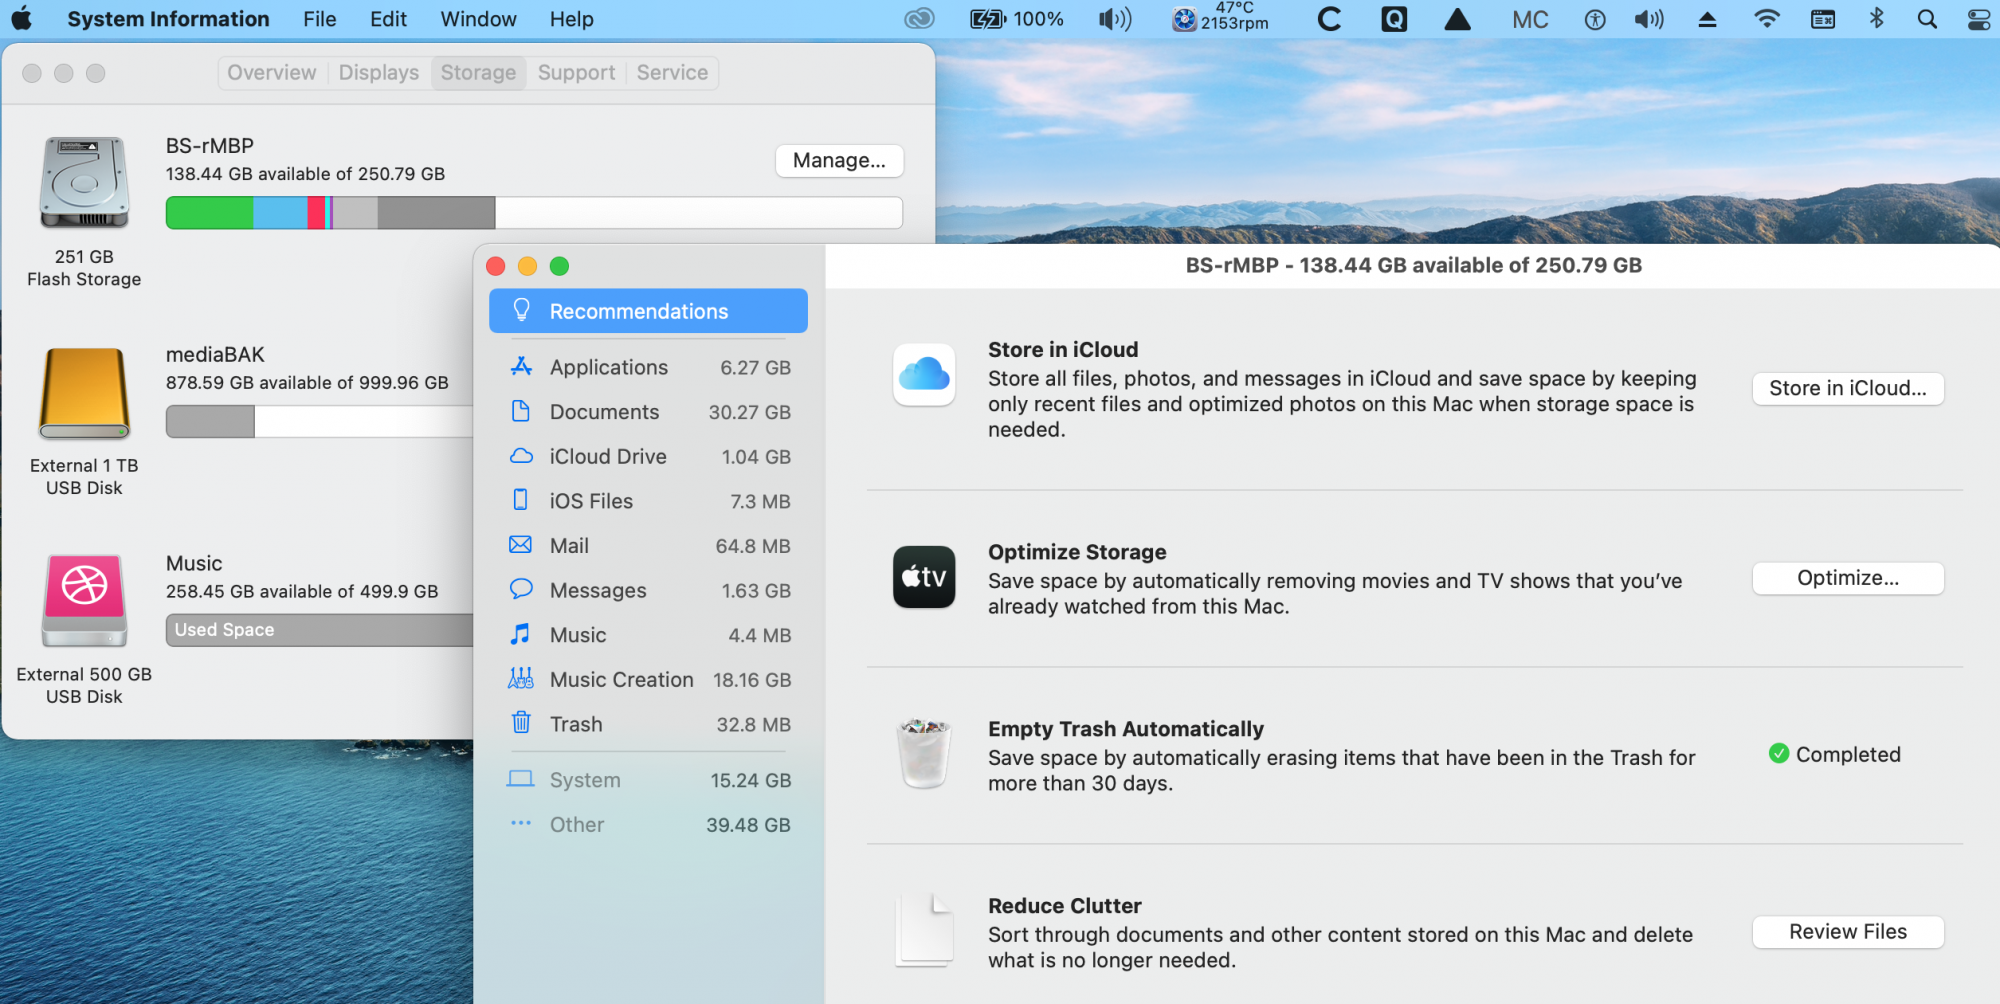This screenshot has width=2000, height=1004.
Task: Select Trash category in the sidebar
Action: (649, 724)
